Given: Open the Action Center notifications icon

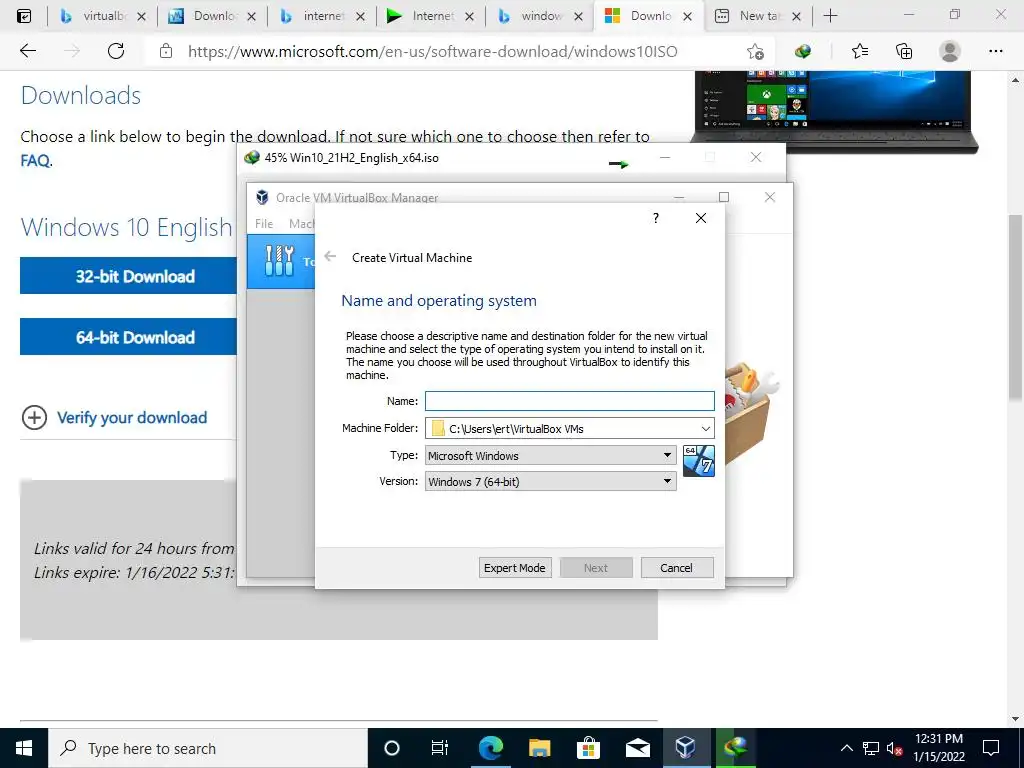Looking at the screenshot, I should pos(991,748).
